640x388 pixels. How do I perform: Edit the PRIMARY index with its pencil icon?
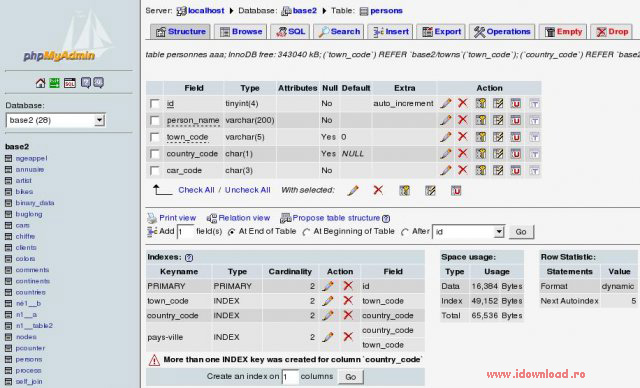coord(327,286)
